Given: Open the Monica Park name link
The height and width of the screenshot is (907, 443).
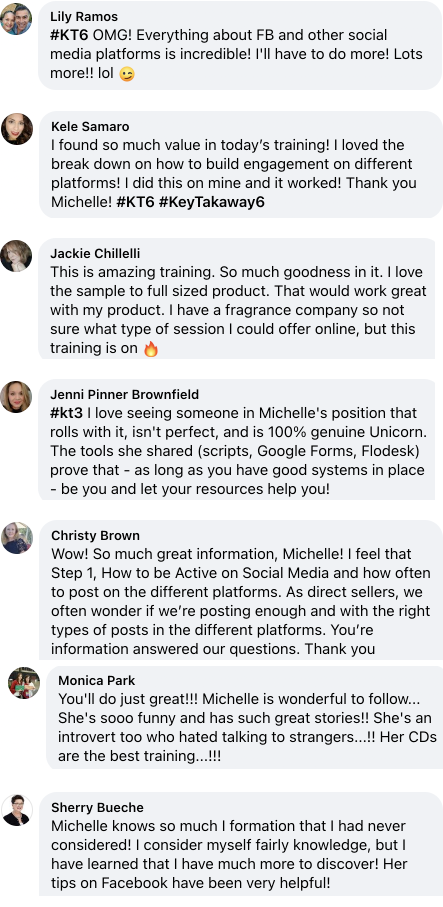Looking at the screenshot, I should coord(97,680).
